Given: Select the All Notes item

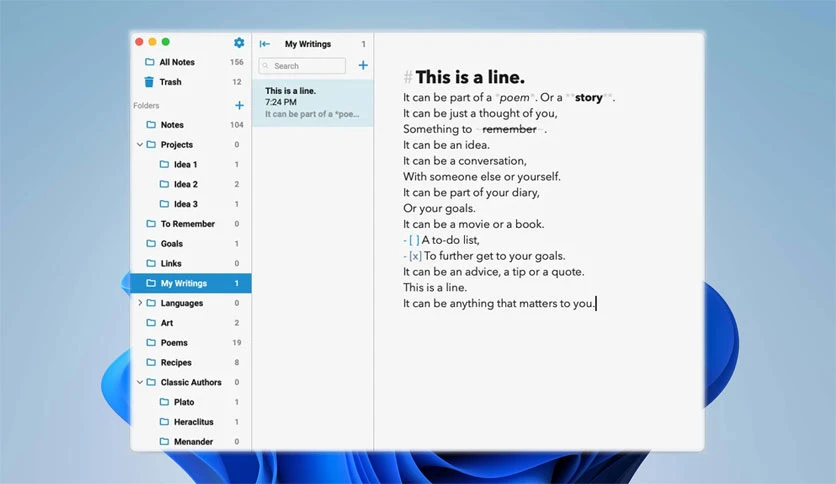Looking at the screenshot, I should (x=191, y=62).
